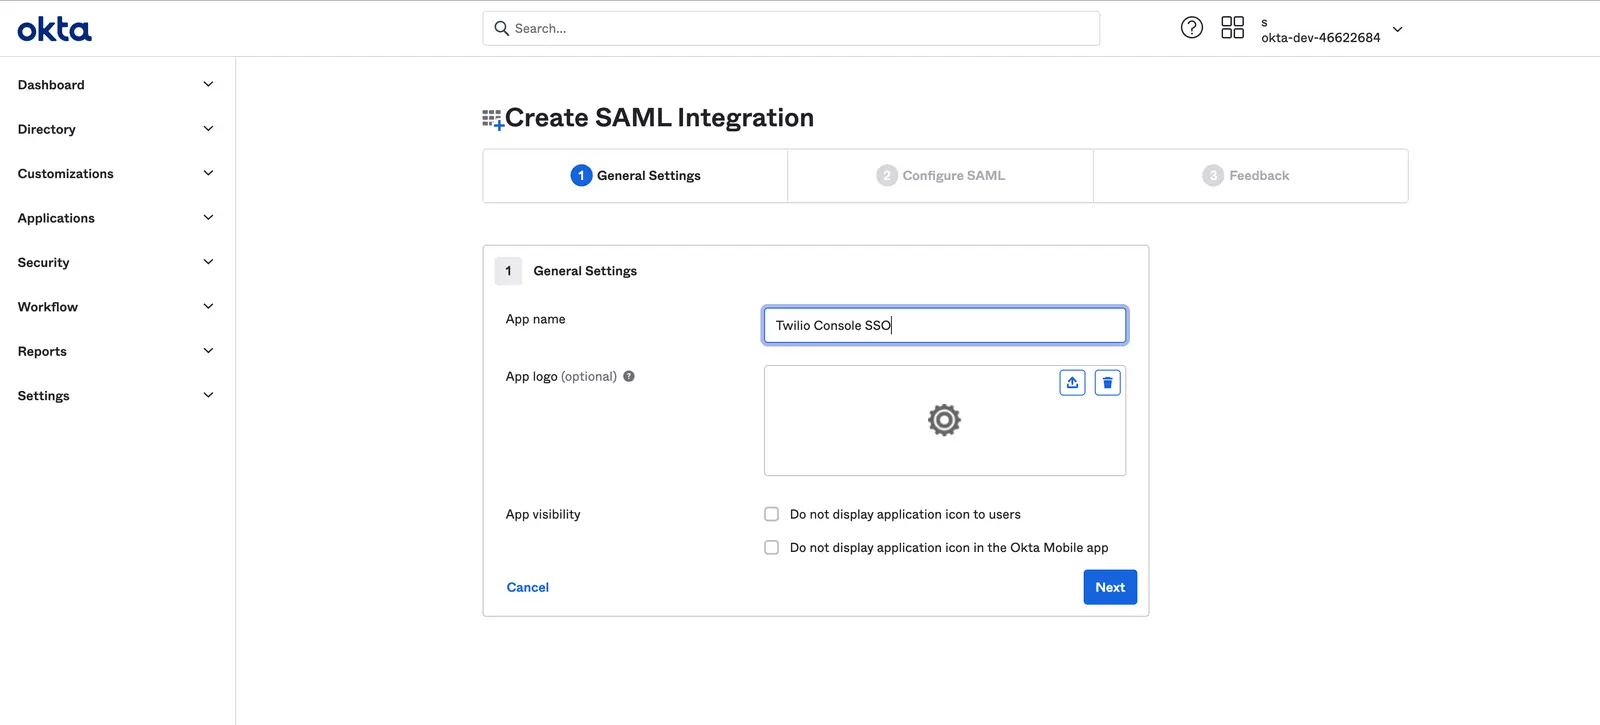Expand the Directory menu chevron
The width and height of the screenshot is (1600, 725).
coord(208,129)
